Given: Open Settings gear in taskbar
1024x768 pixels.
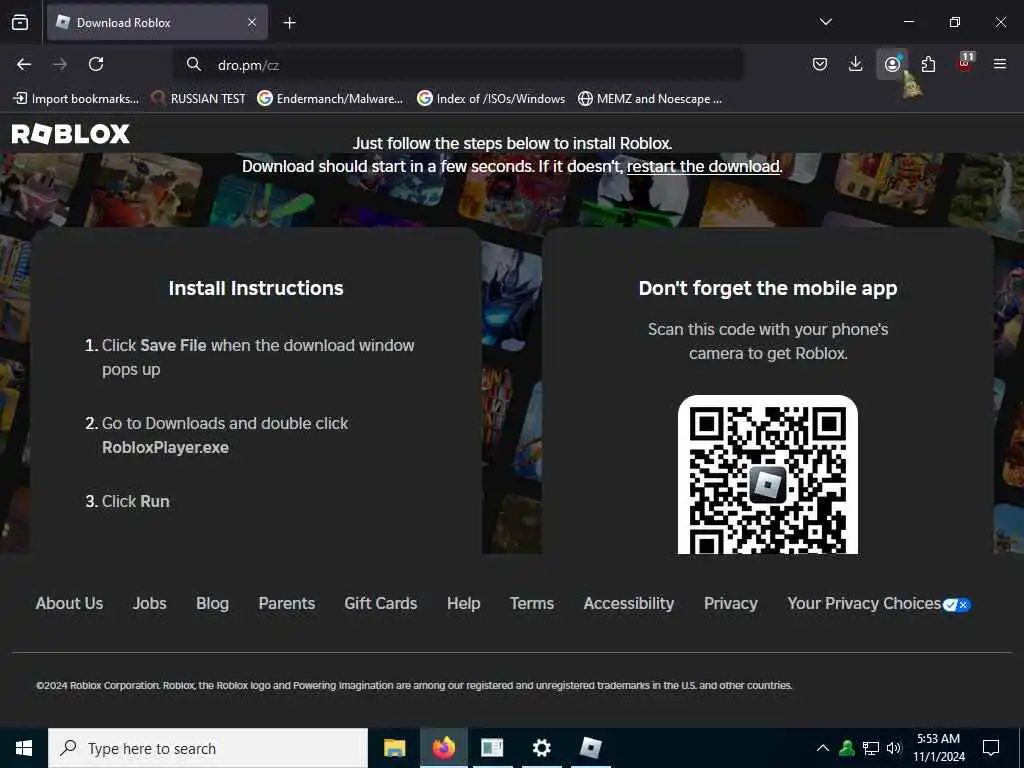Looking at the screenshot, I should [541, 748].
